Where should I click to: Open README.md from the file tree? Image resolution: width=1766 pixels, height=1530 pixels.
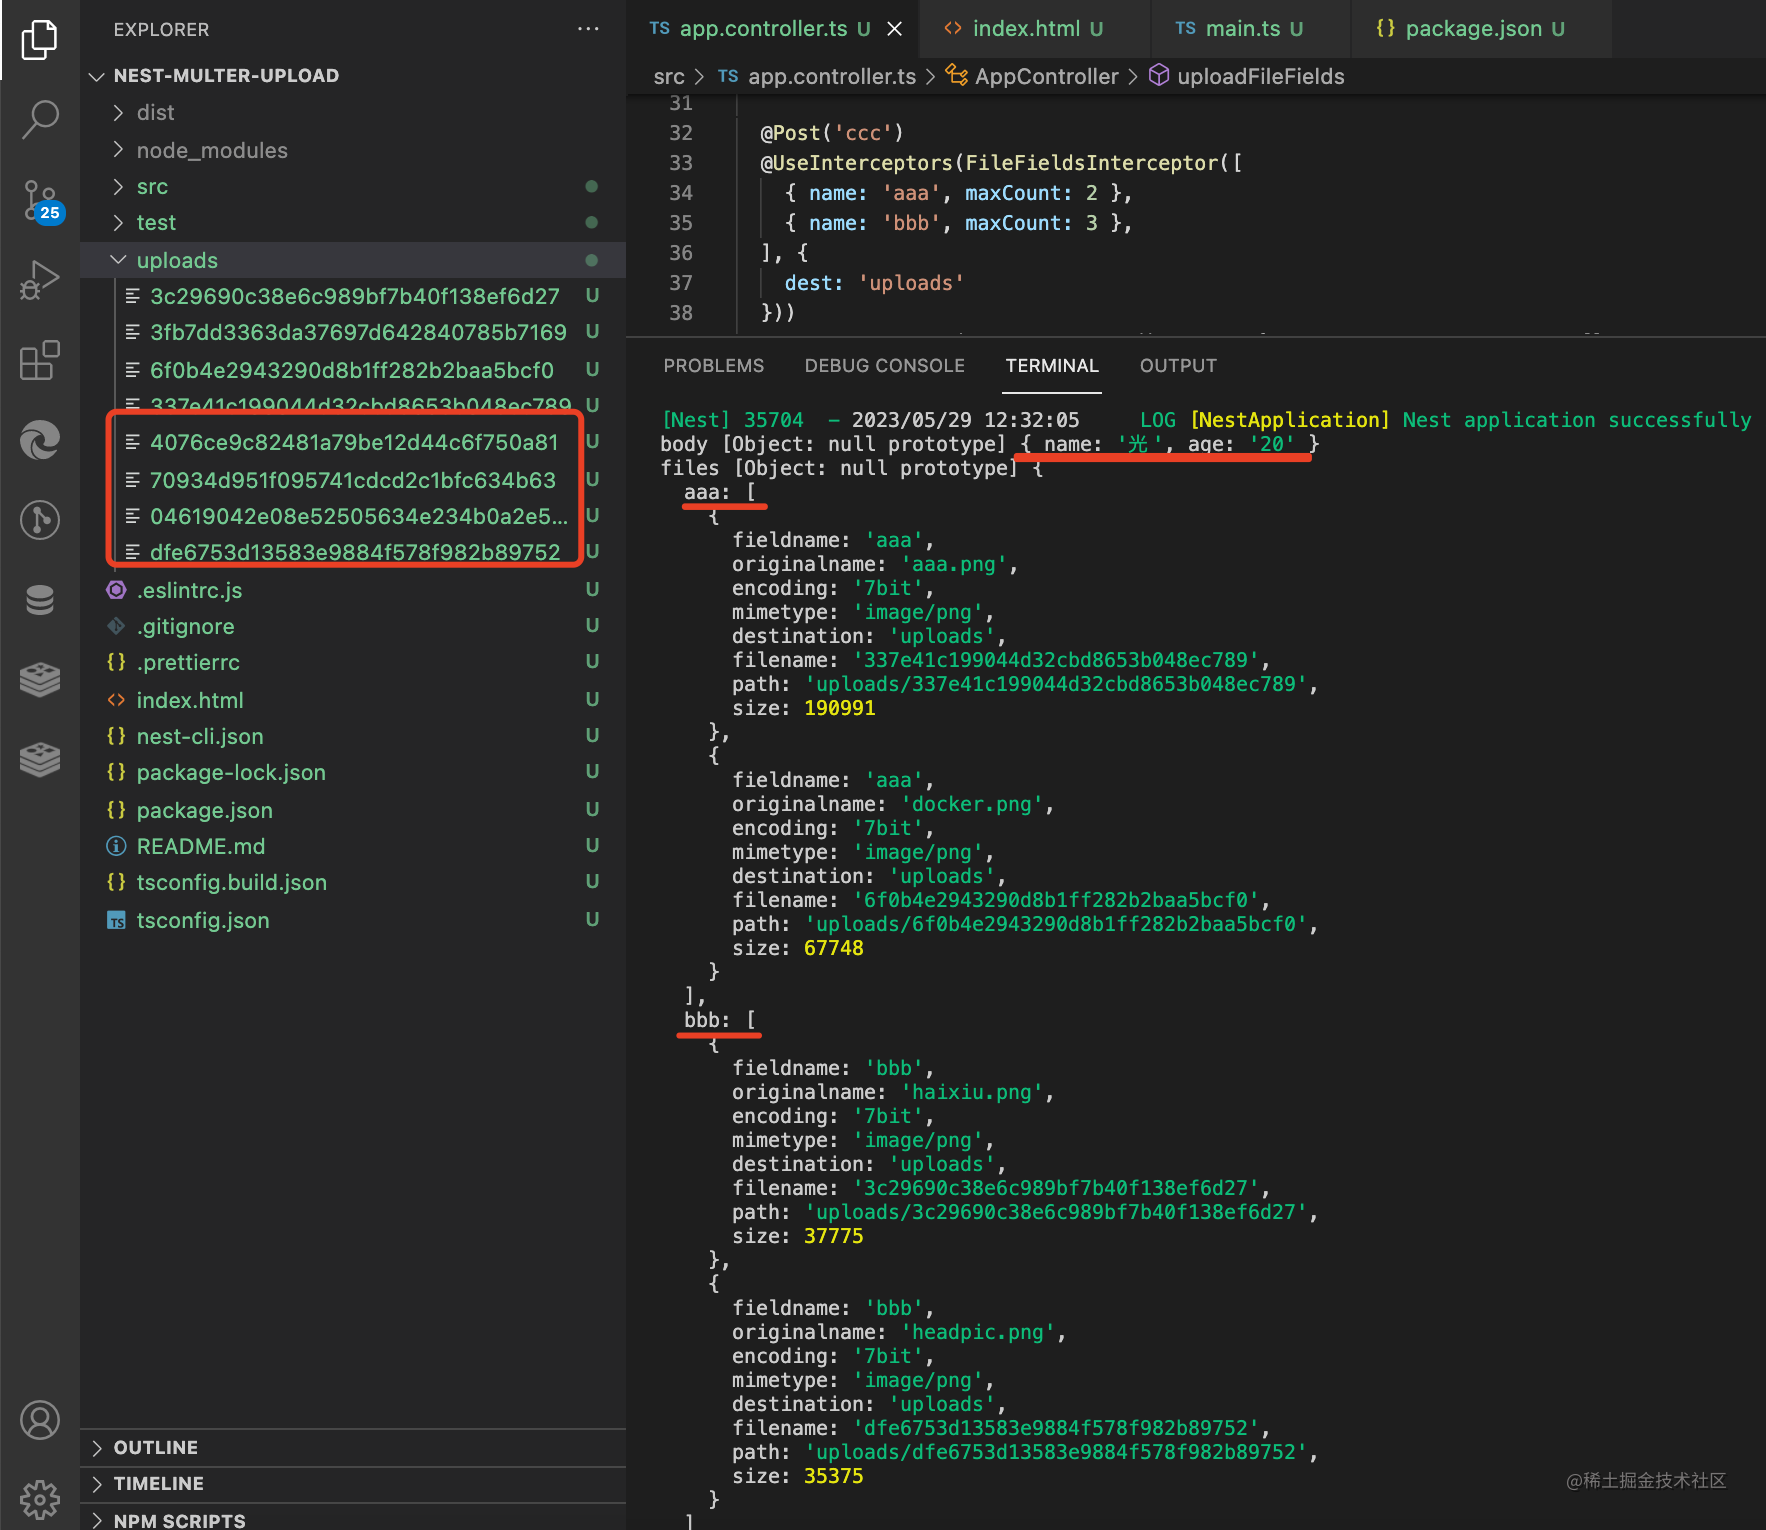pyautogui.click(x=200, y=847)
